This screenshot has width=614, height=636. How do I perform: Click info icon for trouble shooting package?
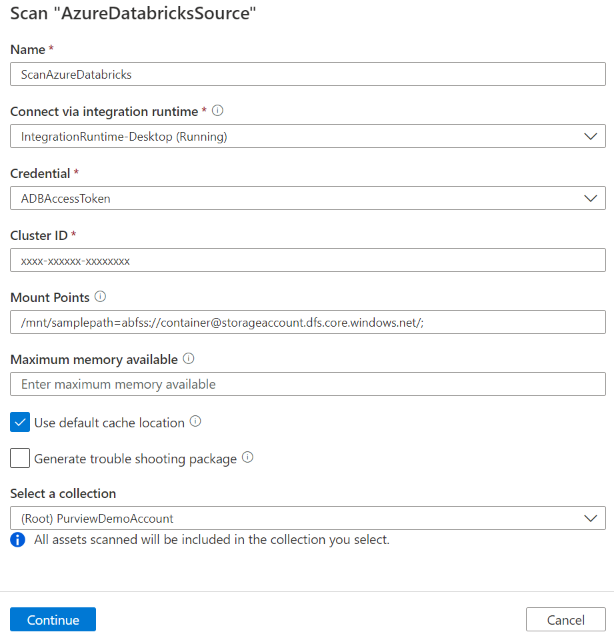point(248,458)
